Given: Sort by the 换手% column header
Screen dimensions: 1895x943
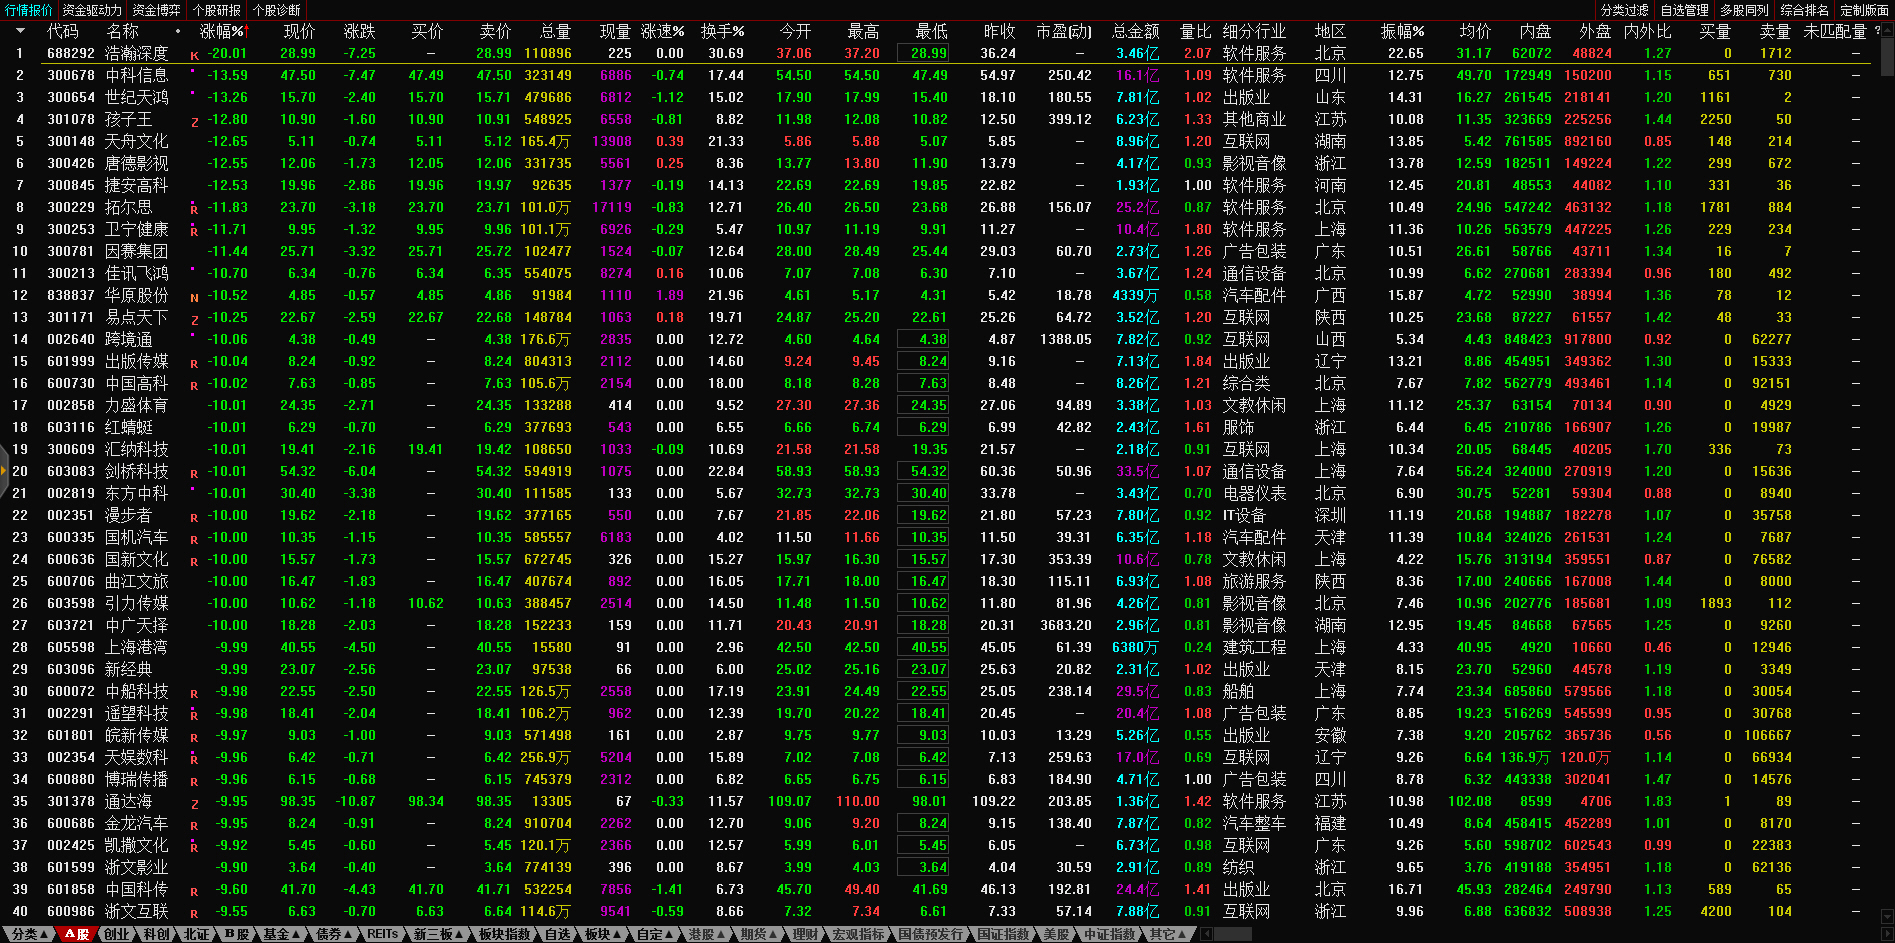Looking at the screenshot, I should [x=722, y=31].
